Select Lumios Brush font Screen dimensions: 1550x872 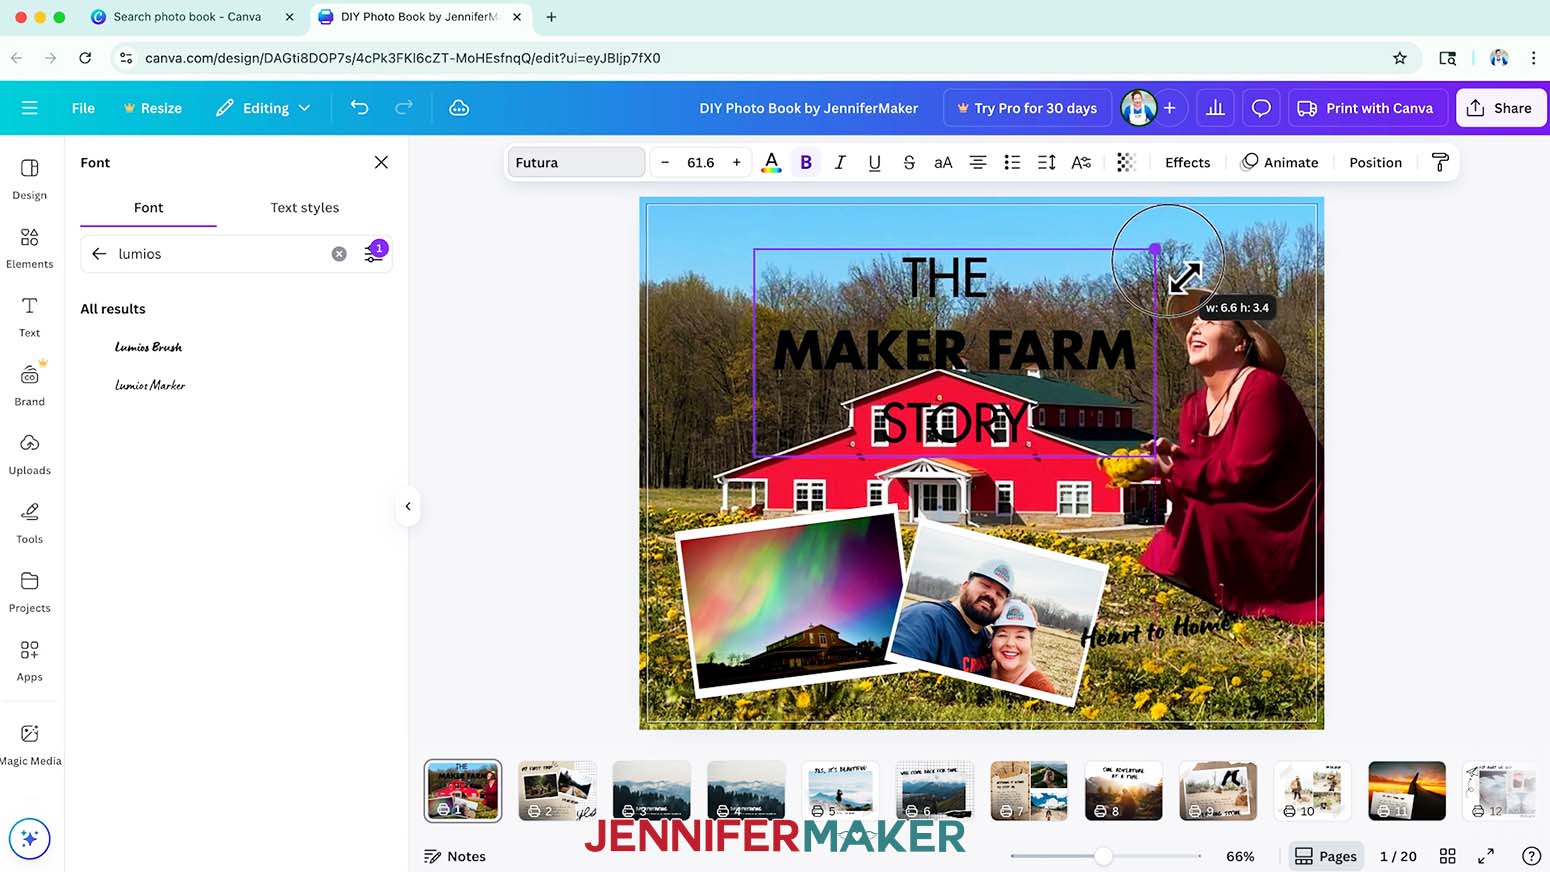tap(148, 347)
